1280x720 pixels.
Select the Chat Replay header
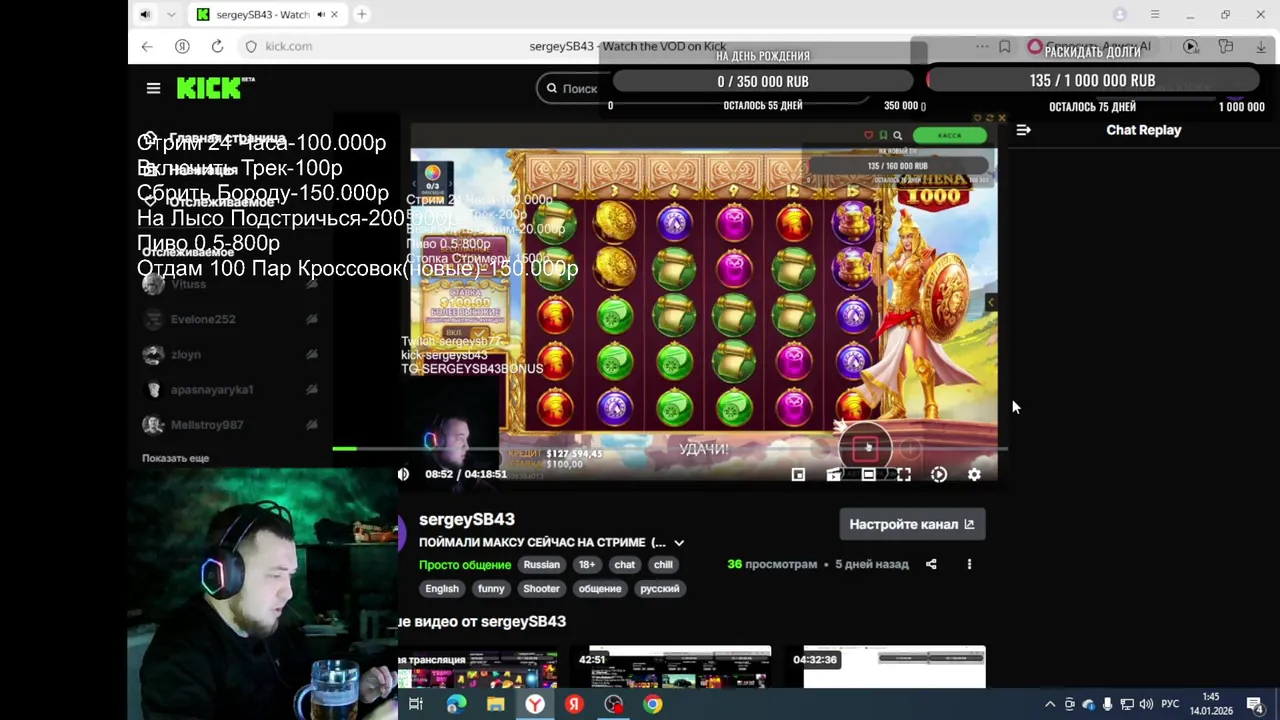[1143, 130]
